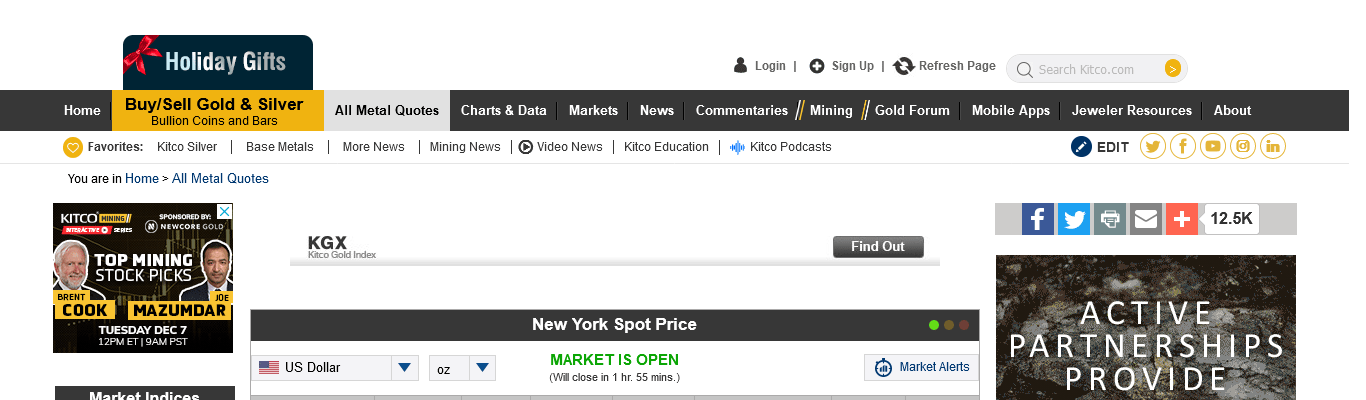Open the US Dollar currency dropdown
1366x400 pixels.
335,368
